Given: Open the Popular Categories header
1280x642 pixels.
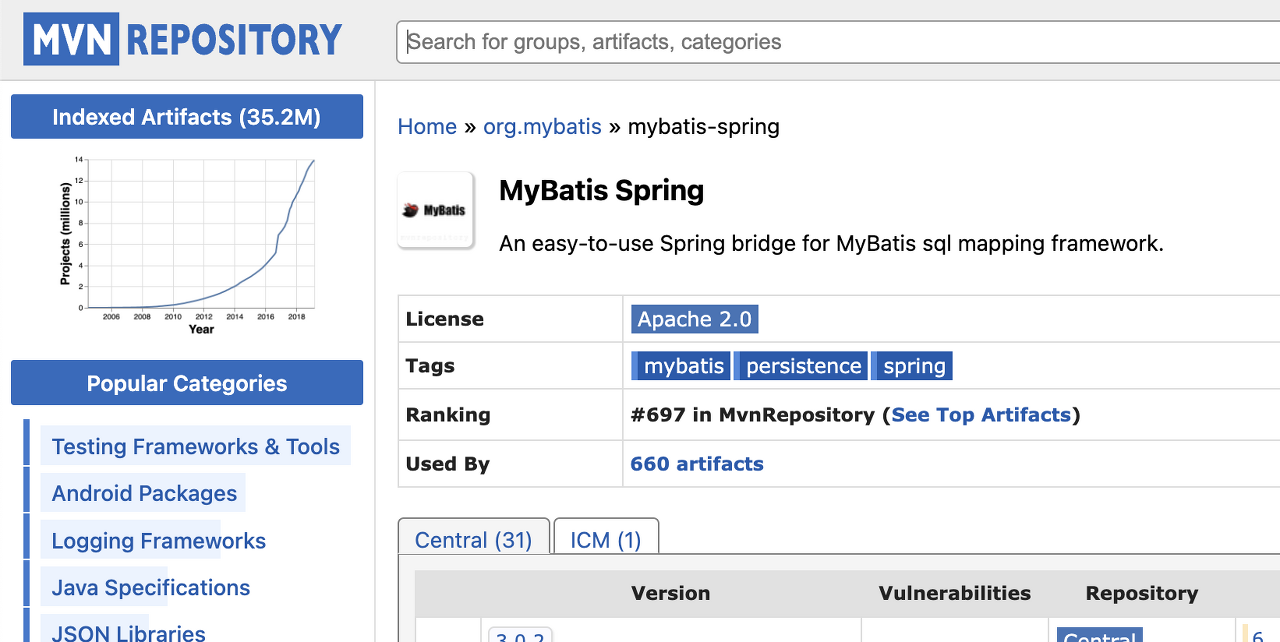Looking at the screenshot, I should pyautogui.click(x=187, y=383).
